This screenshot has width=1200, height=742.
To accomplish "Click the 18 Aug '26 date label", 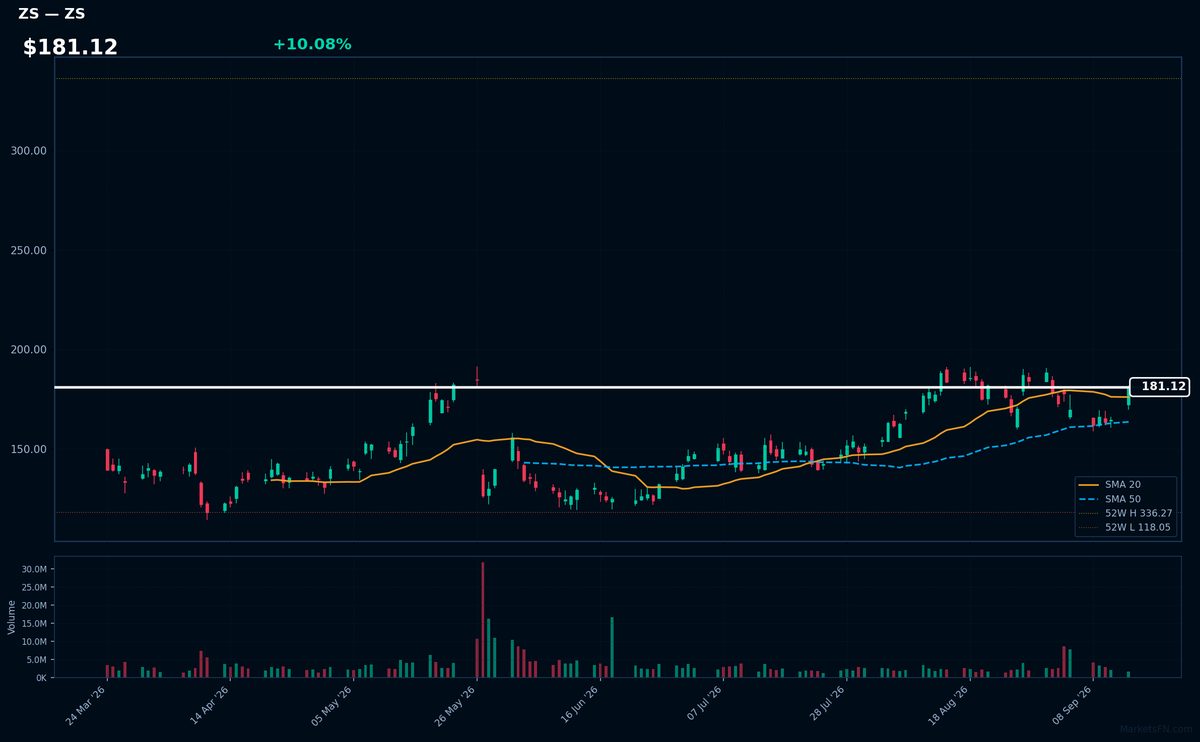I will pyautogui.click(x=949, y=706).
